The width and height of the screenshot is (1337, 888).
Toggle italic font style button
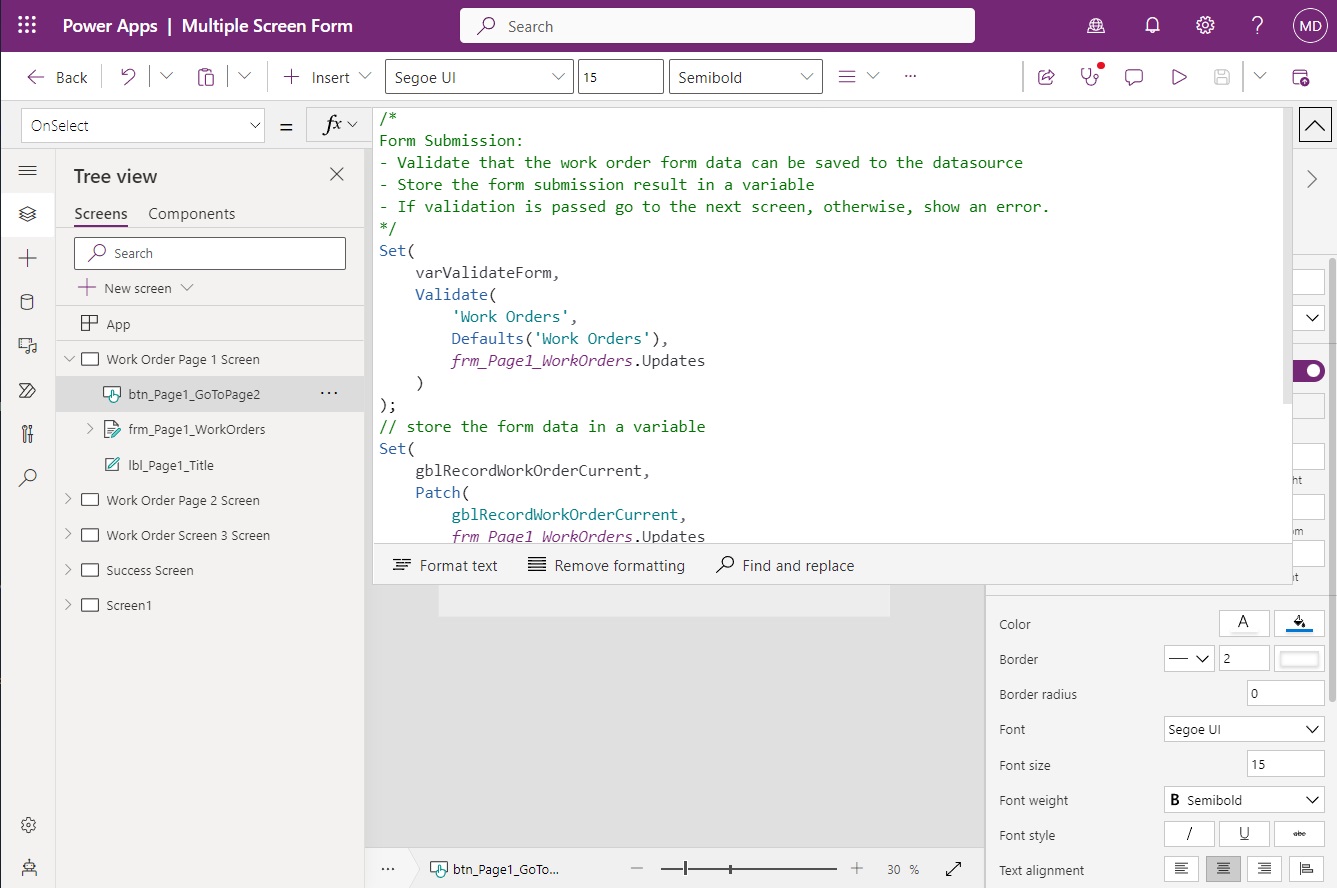pyautogui.click(x=1189, y=834)
